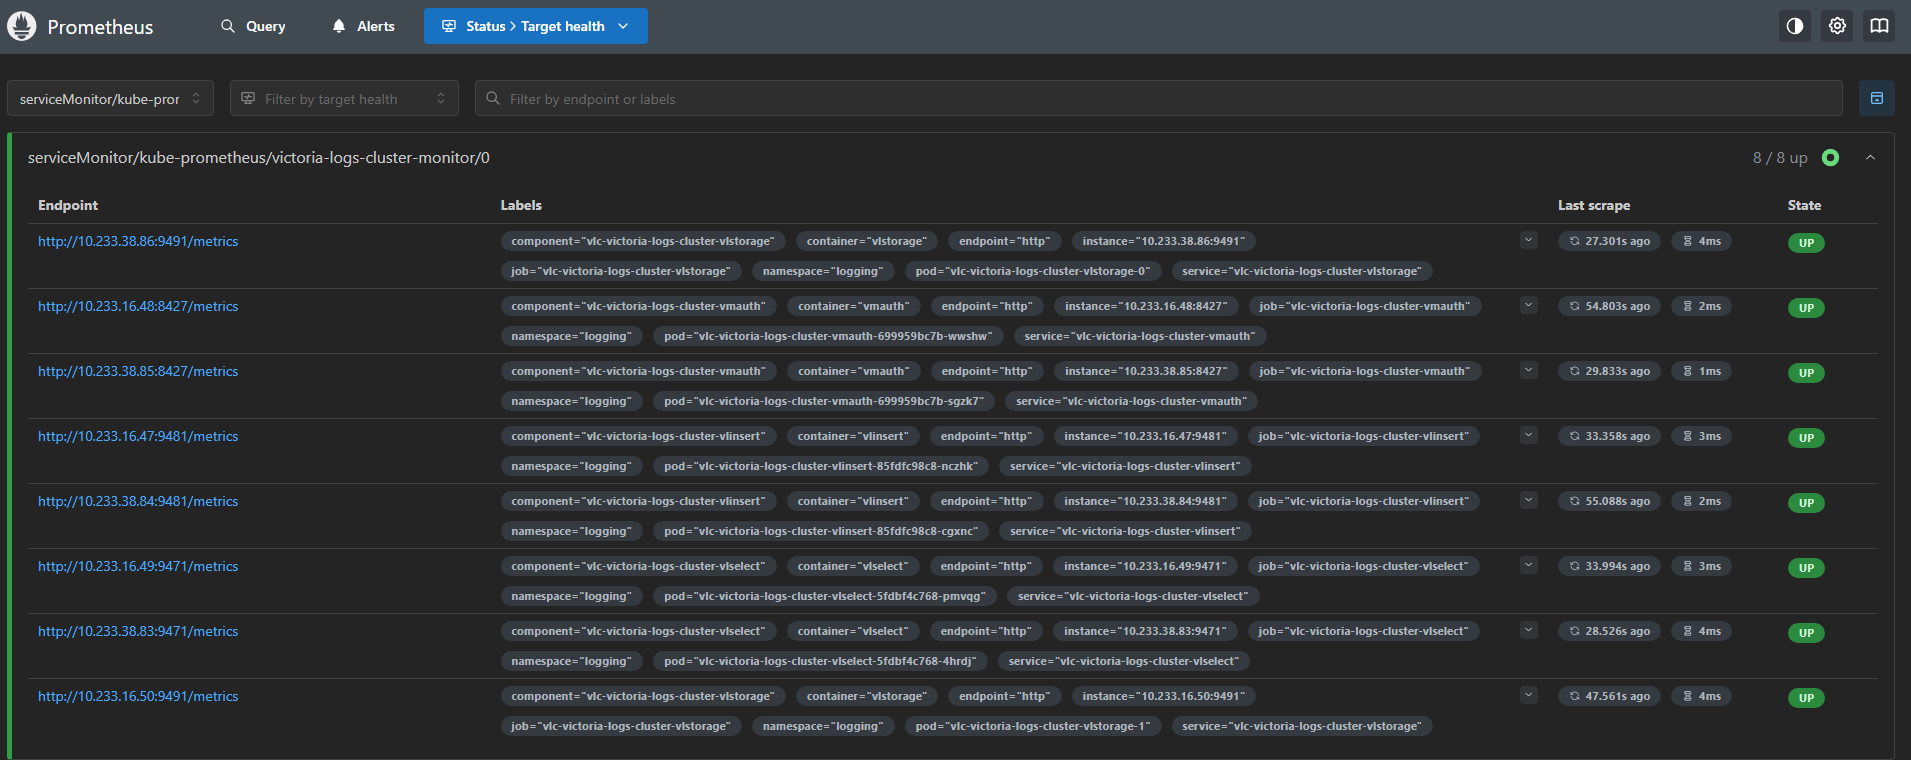This screenshot has width=1911, height=760.
Task: Open the Query page
Action: click(254, 26)
